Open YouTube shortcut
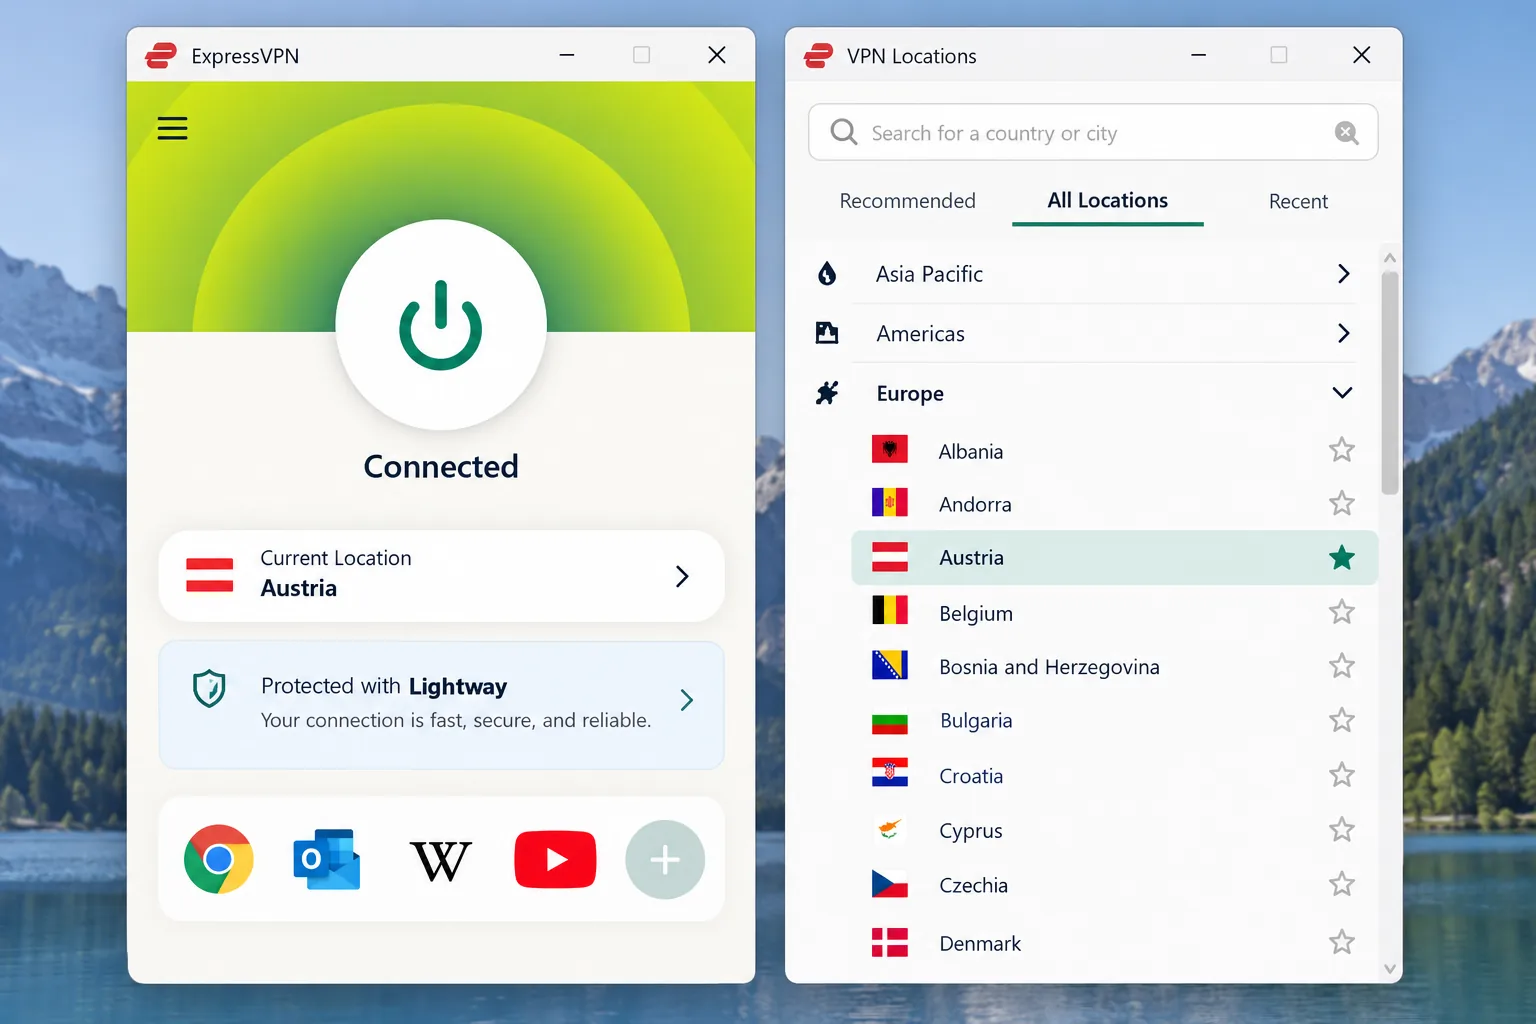 [555, 859]
